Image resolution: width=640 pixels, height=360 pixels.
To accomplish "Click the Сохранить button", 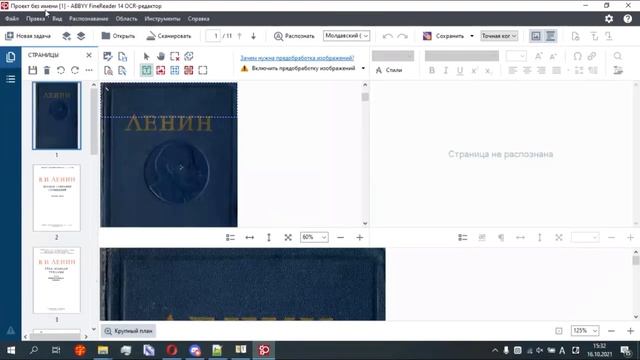I will 444,36.
